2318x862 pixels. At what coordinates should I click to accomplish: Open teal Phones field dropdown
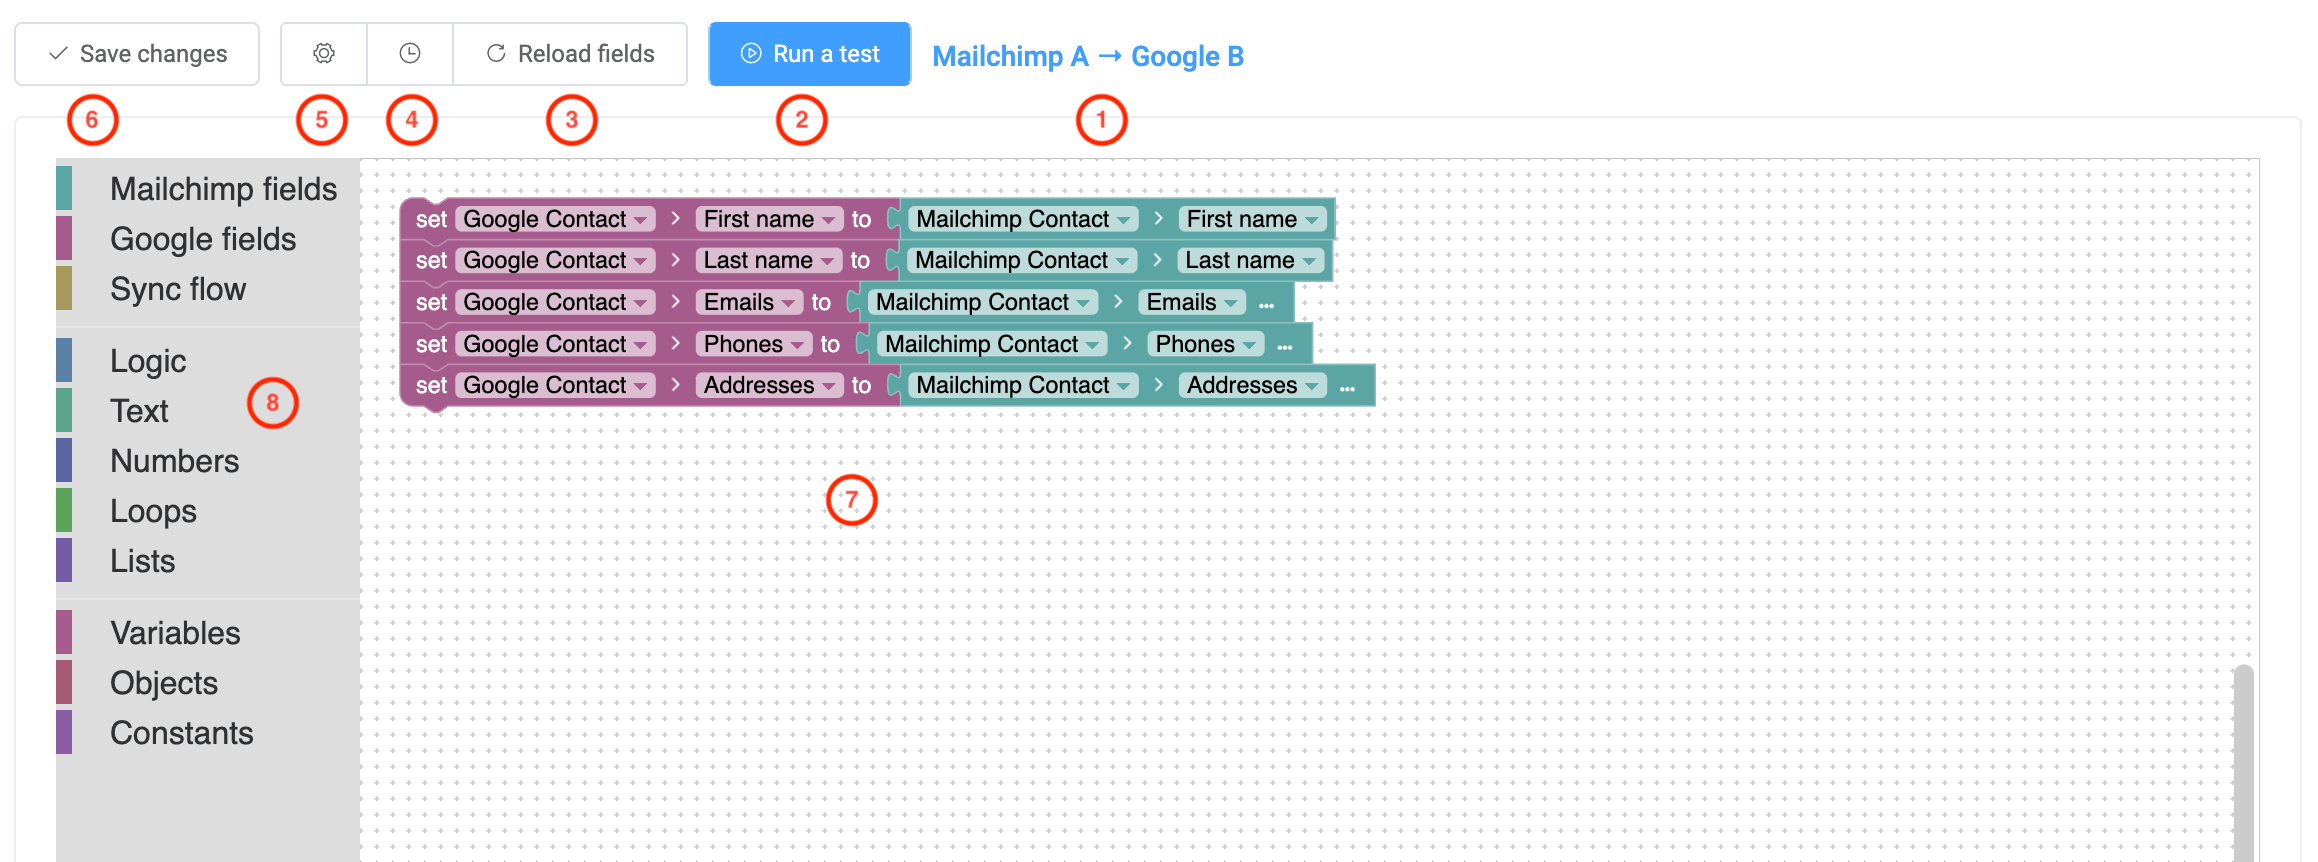click(1206, 344)
